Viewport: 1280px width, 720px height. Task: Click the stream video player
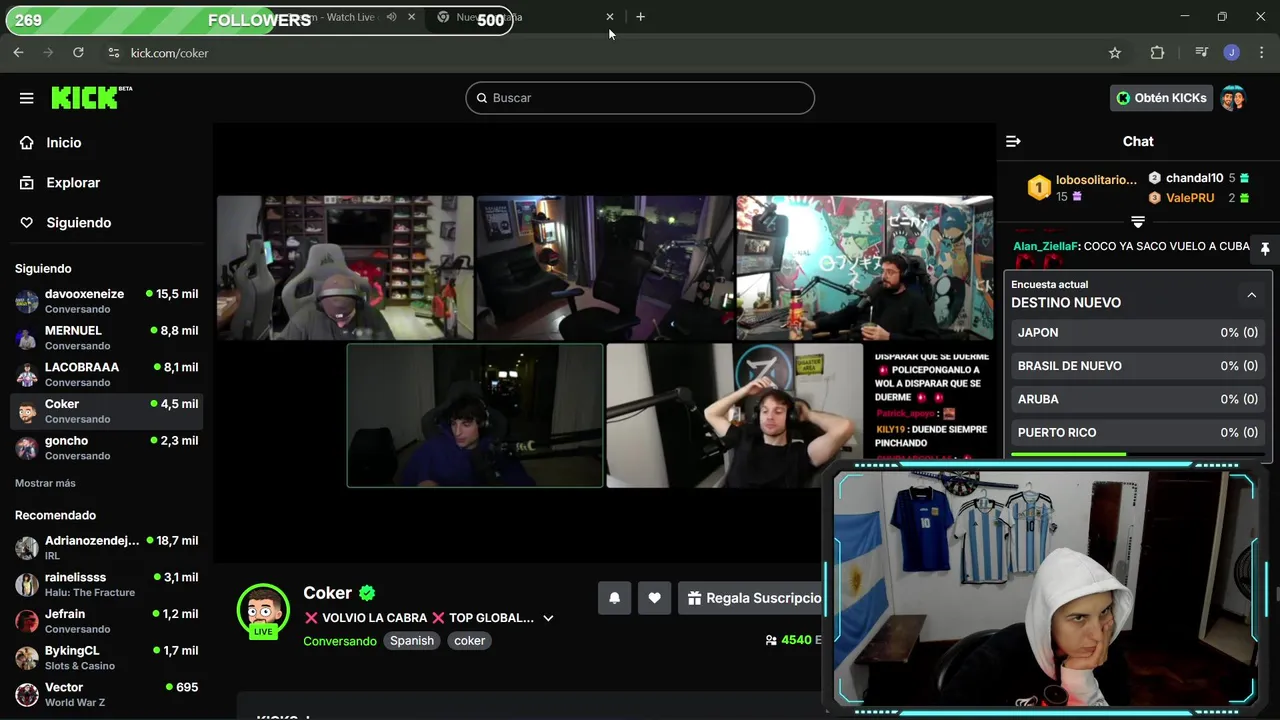coord(605,342)
